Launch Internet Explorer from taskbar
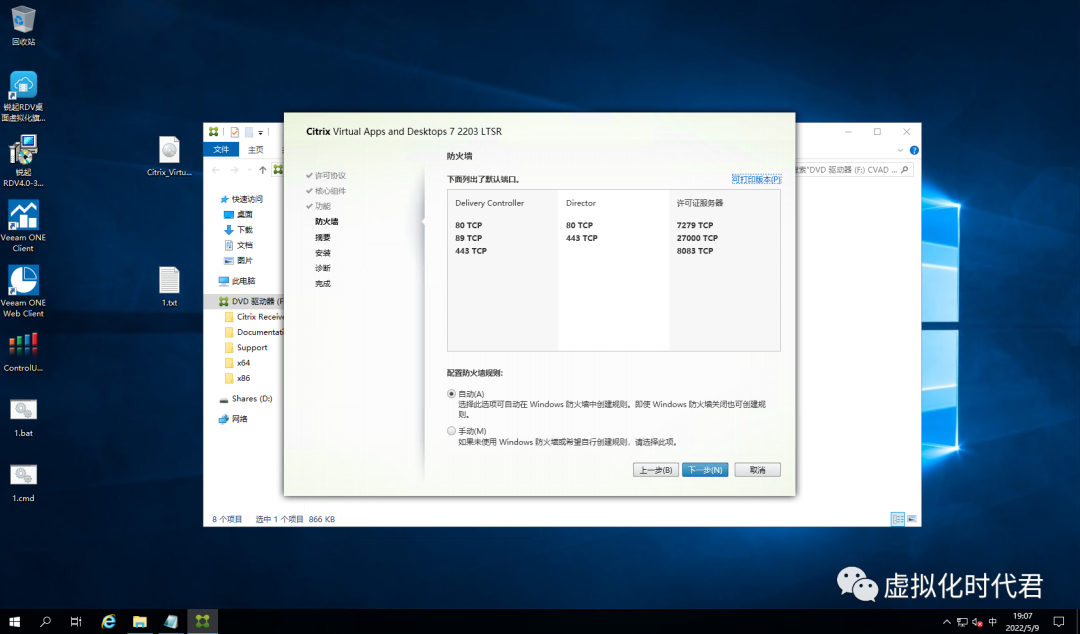The width and height of the screenshot is (1080, 634). tap(108, 622)
